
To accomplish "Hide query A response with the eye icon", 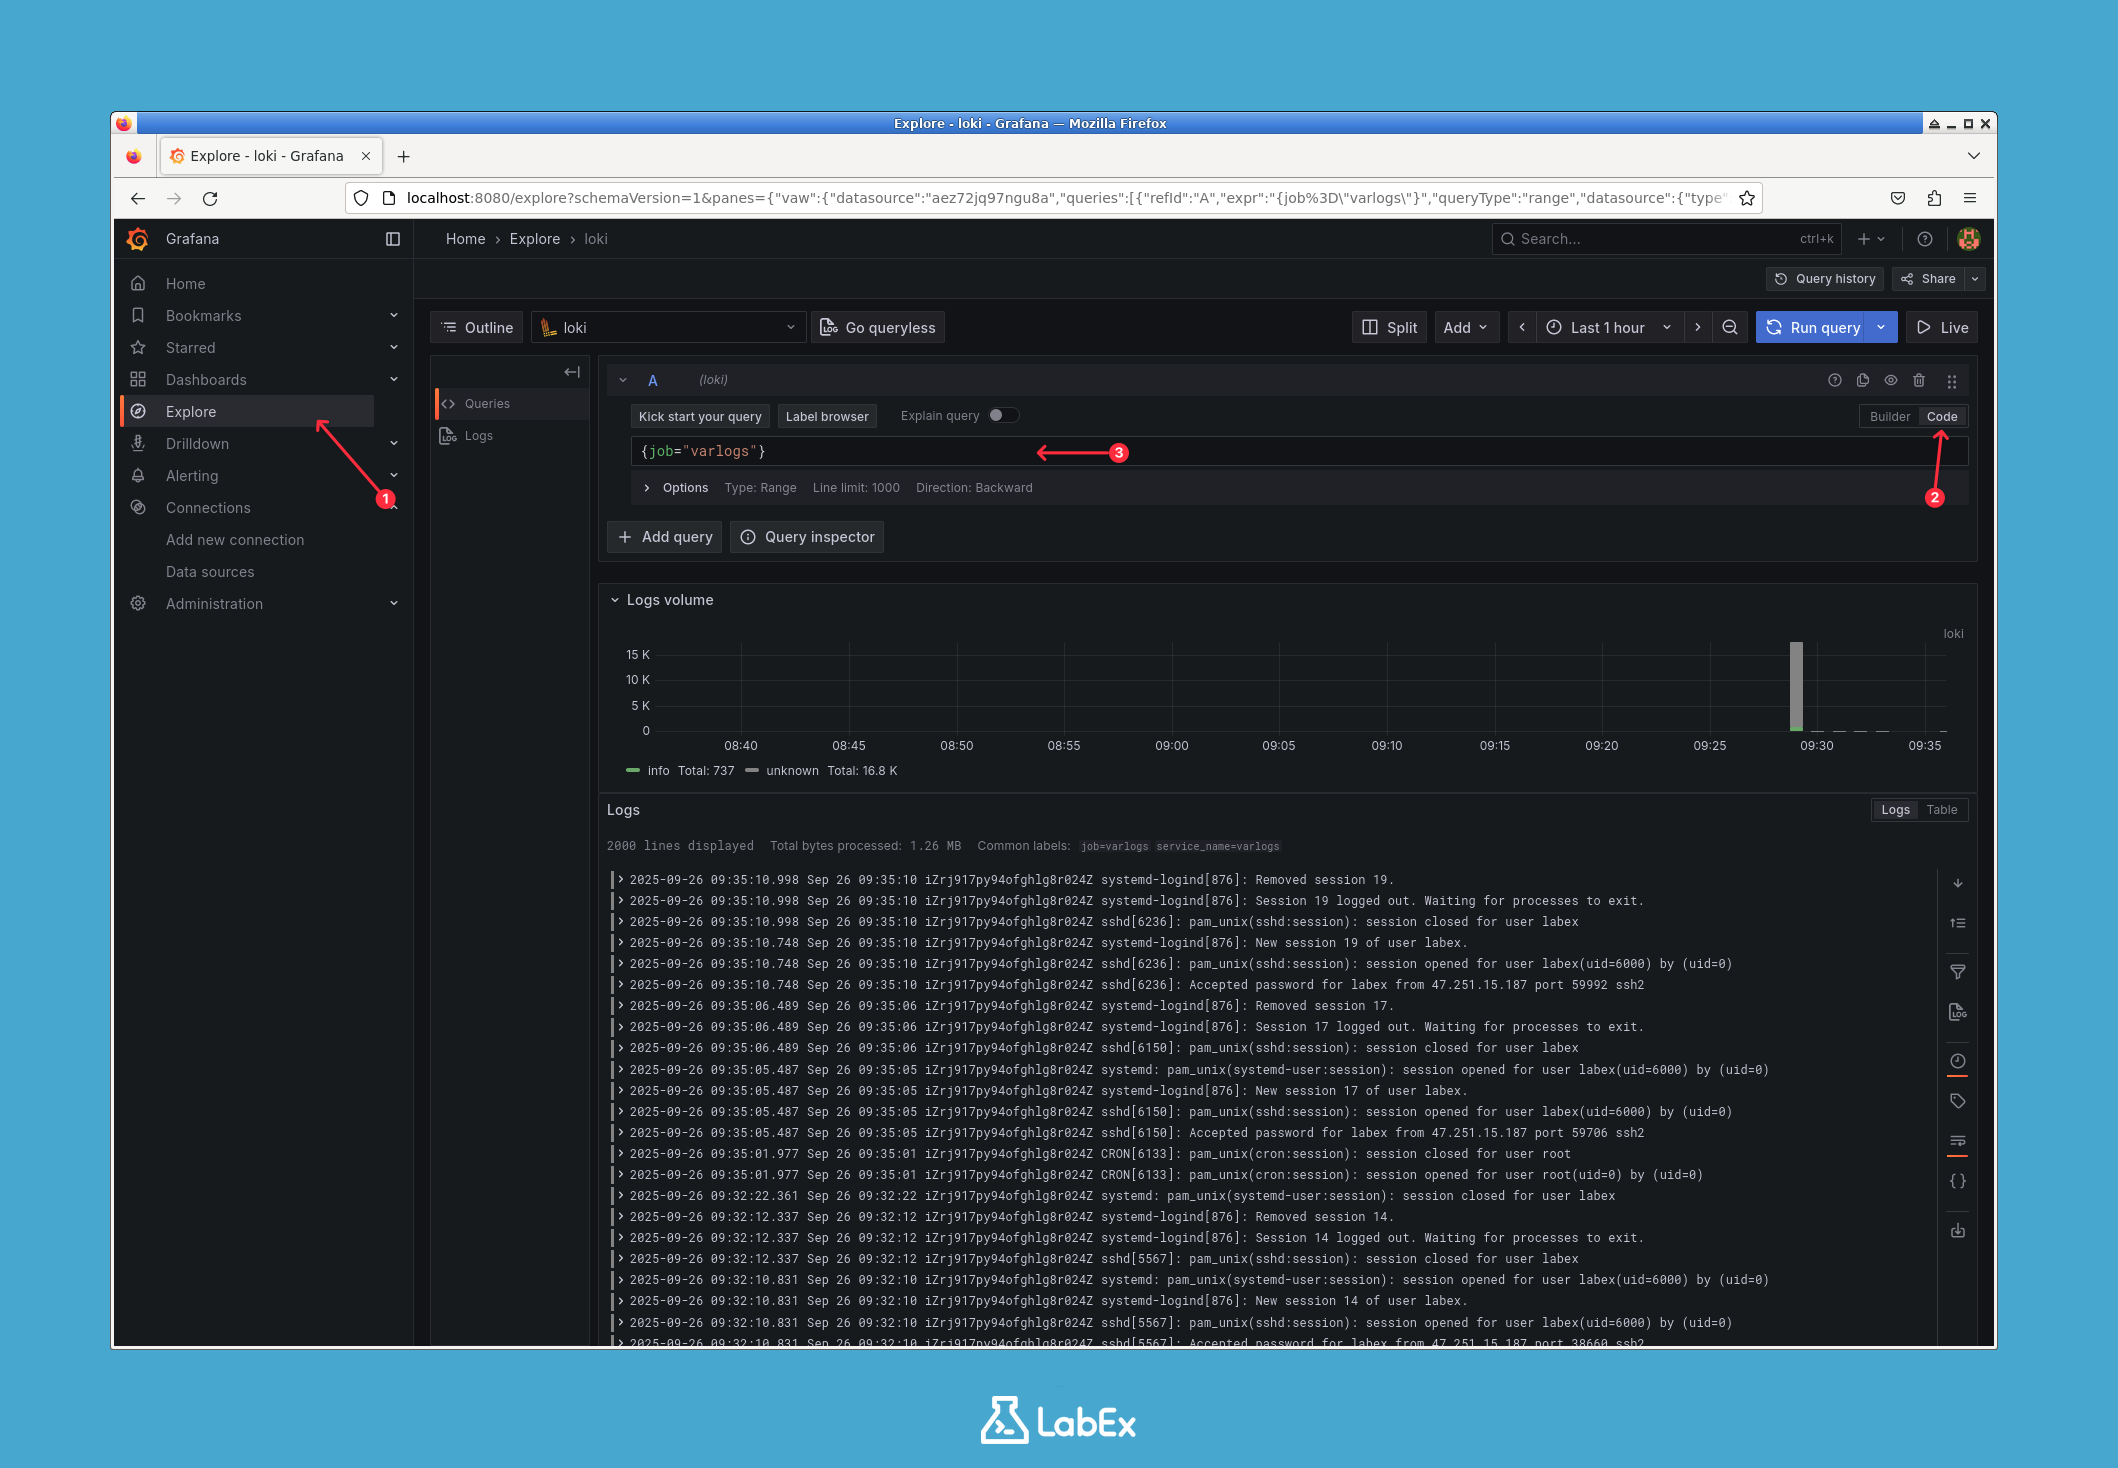I will 1891,380.
